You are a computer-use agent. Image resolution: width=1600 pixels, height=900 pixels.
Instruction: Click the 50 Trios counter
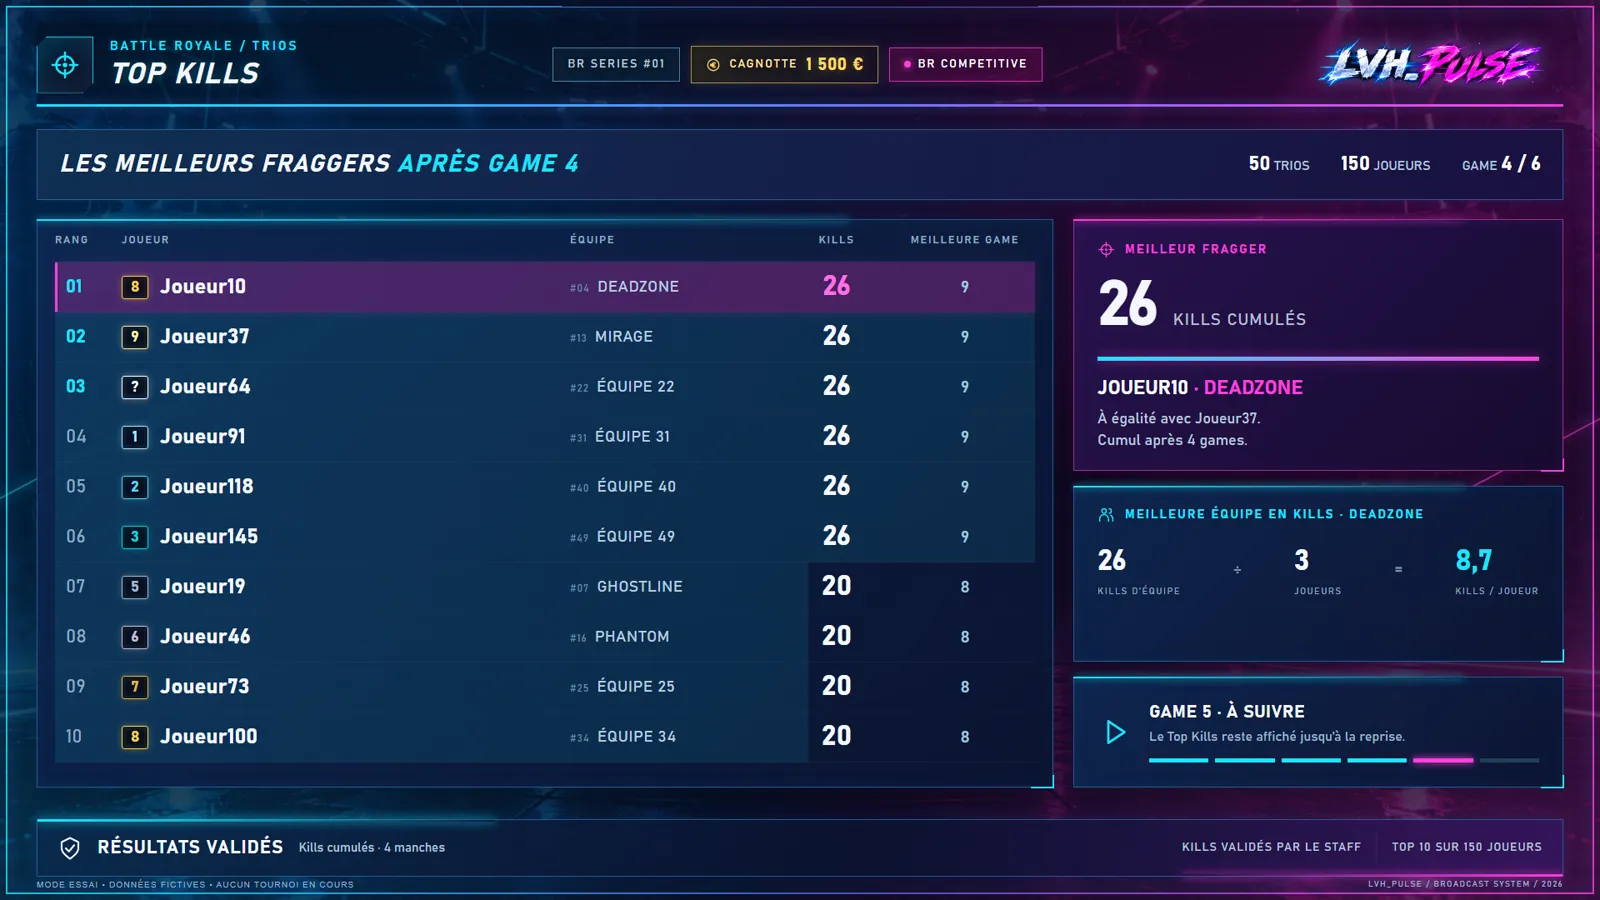pyautogui.click(x=1279, y=164)
